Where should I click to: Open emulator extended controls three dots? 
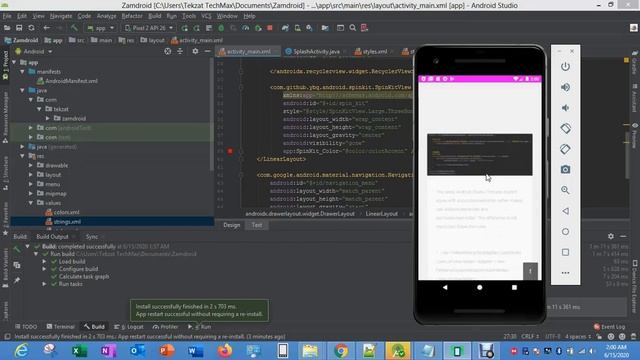[565, 273]
